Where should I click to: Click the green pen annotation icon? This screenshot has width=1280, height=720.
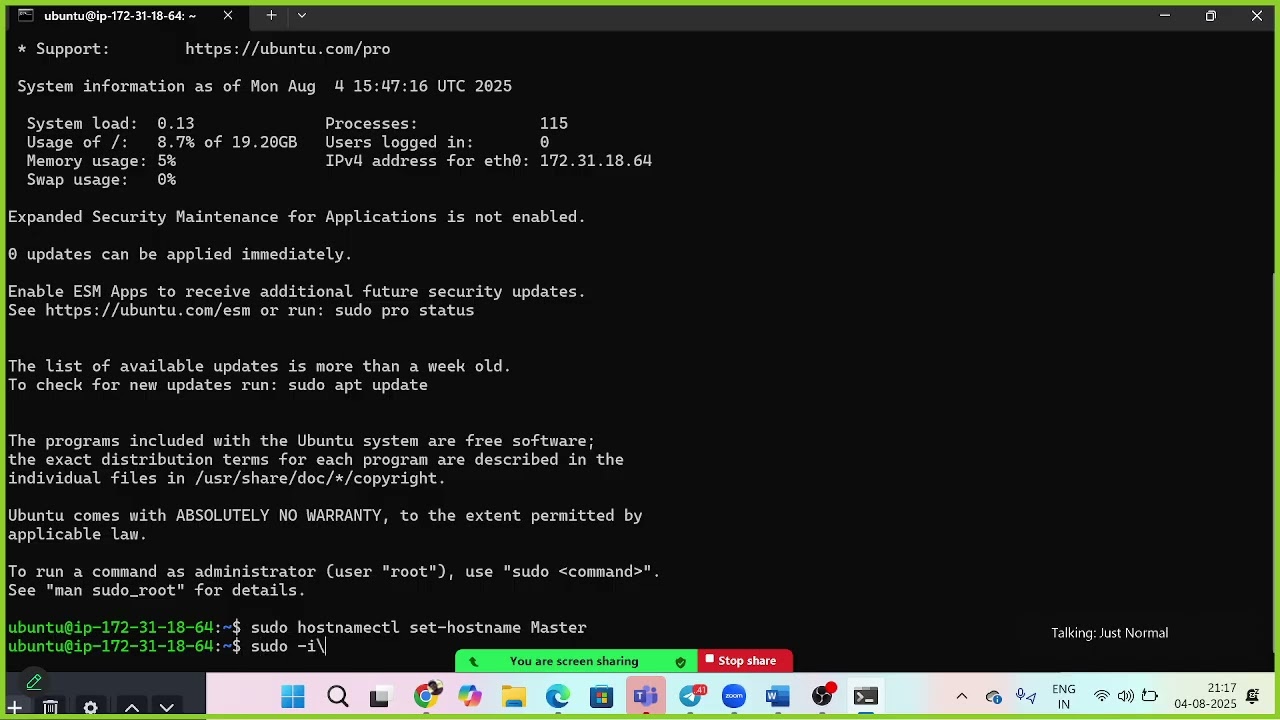(34, 682)
